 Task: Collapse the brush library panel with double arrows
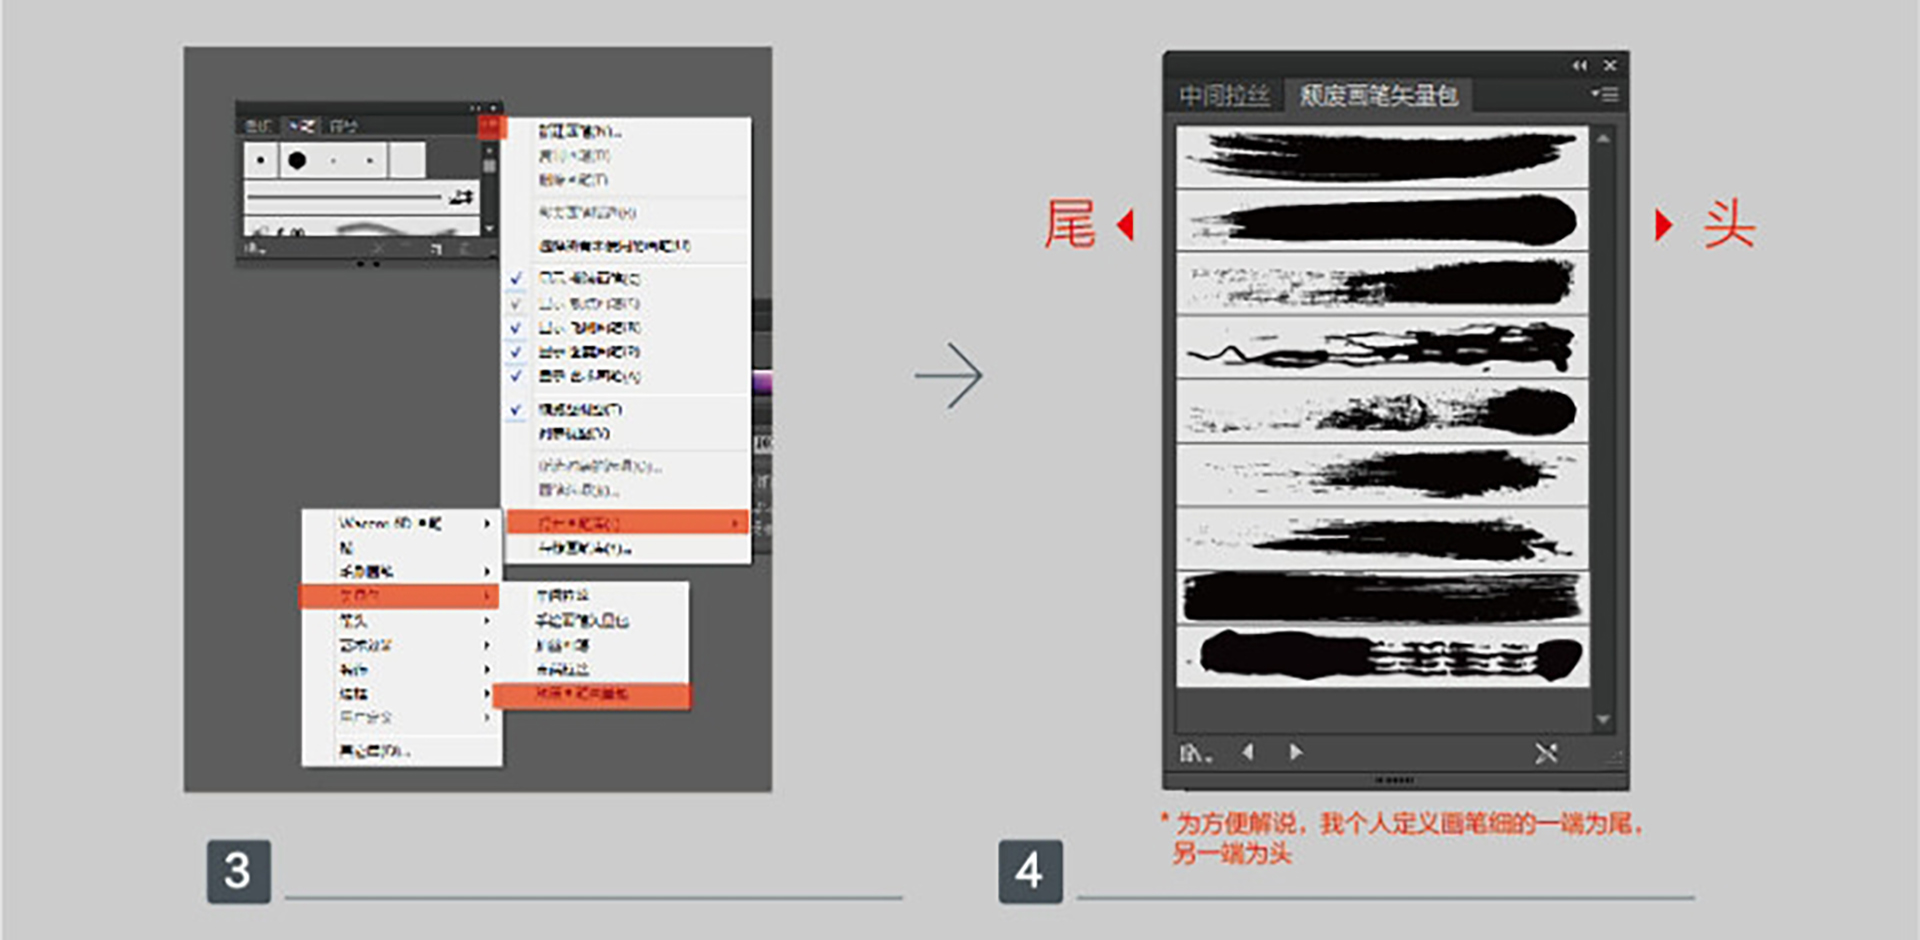[1580, 65]
